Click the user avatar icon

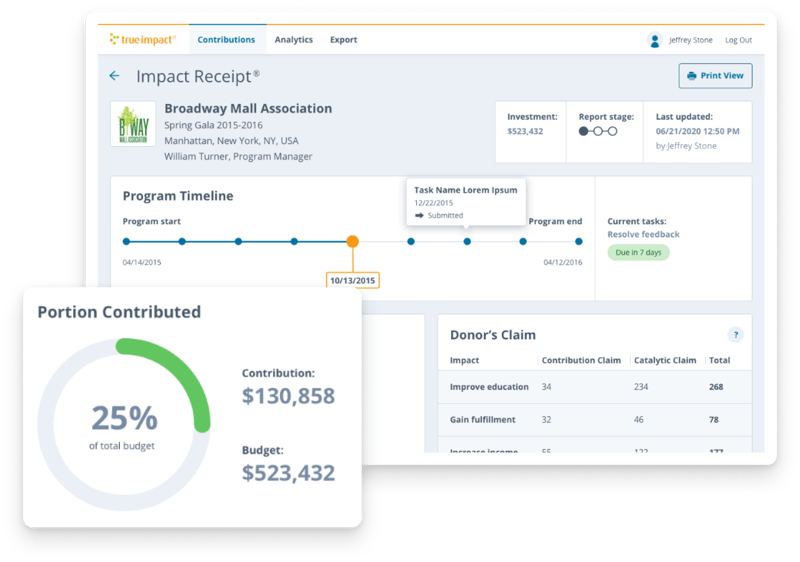655,40
